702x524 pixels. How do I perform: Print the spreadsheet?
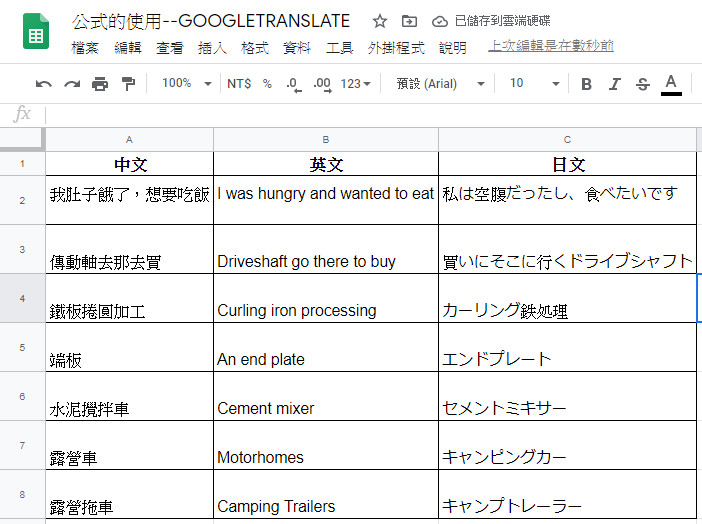[100, 84]
